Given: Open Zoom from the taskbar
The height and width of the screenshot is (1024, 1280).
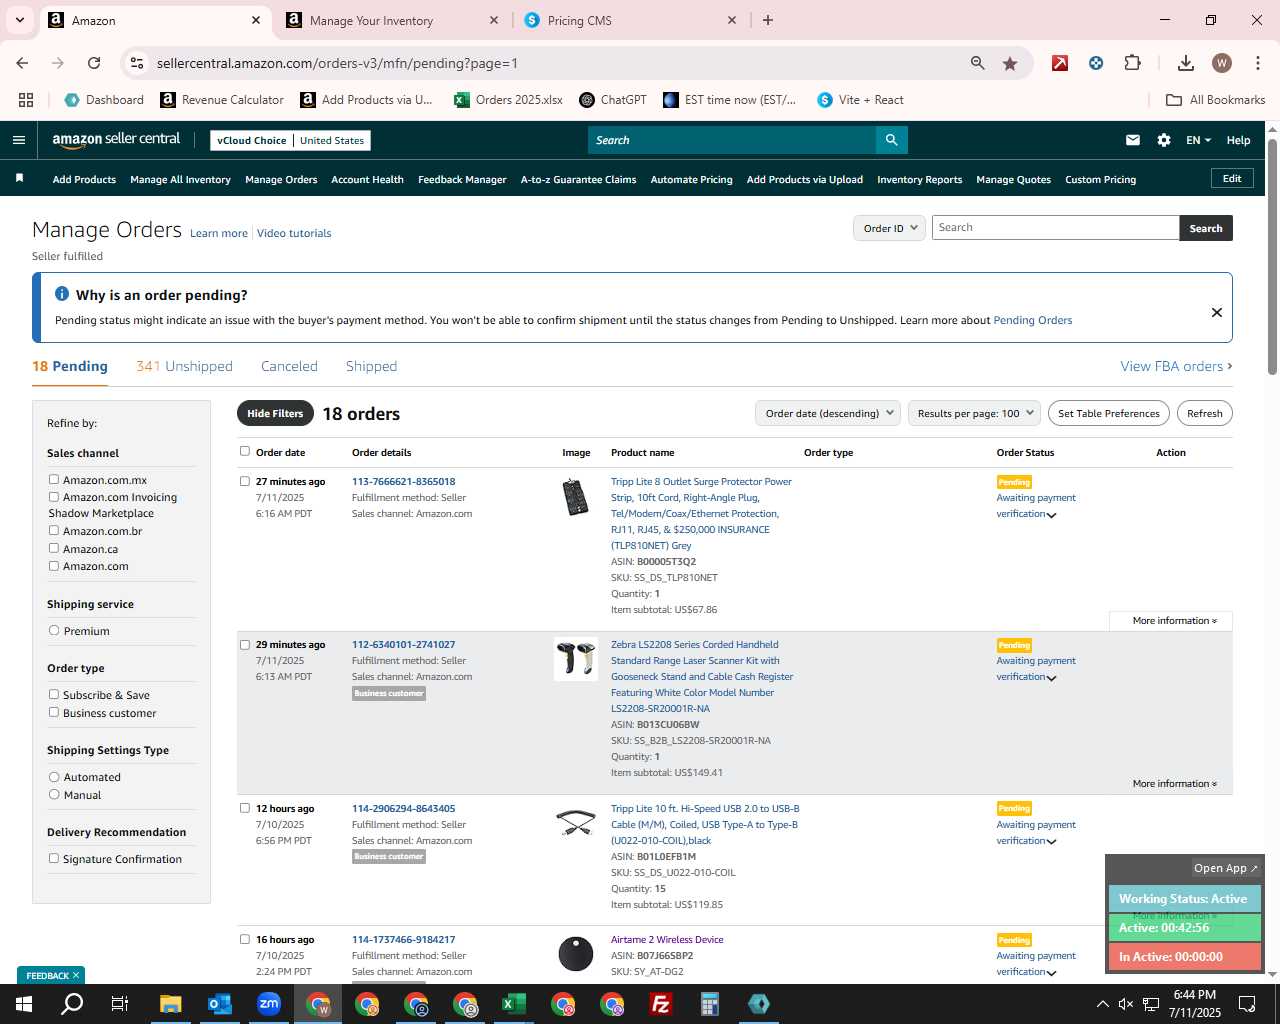Looking at the screenshot, I should (x=269, y=1004).
